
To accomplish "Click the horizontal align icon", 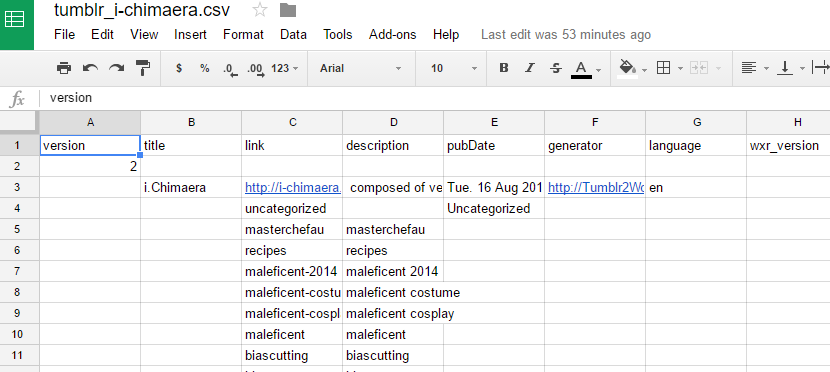I will [748, 68].
